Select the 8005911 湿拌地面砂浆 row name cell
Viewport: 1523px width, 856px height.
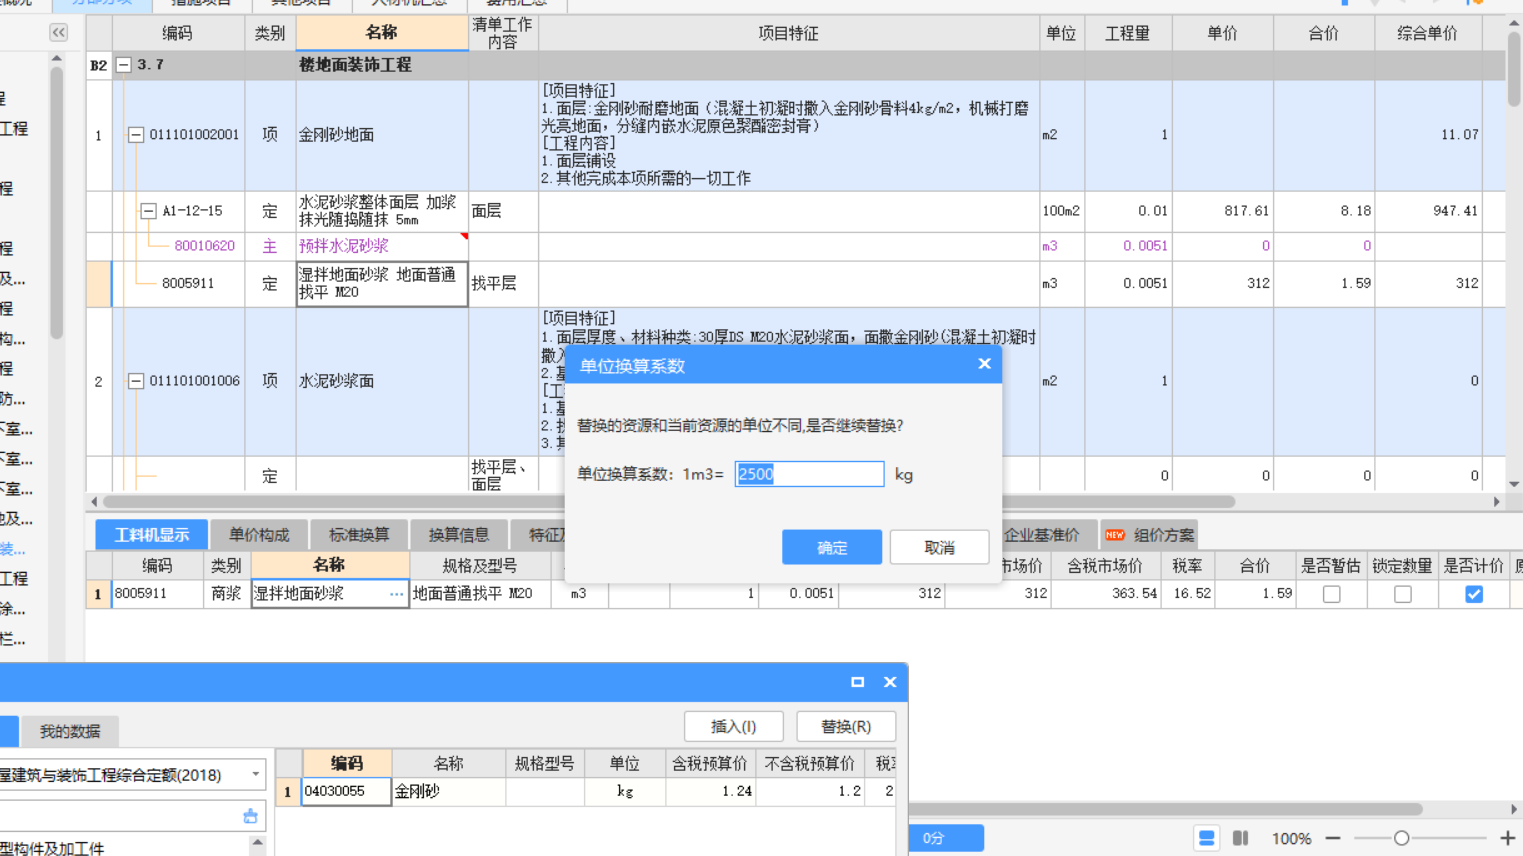(382, 284)
